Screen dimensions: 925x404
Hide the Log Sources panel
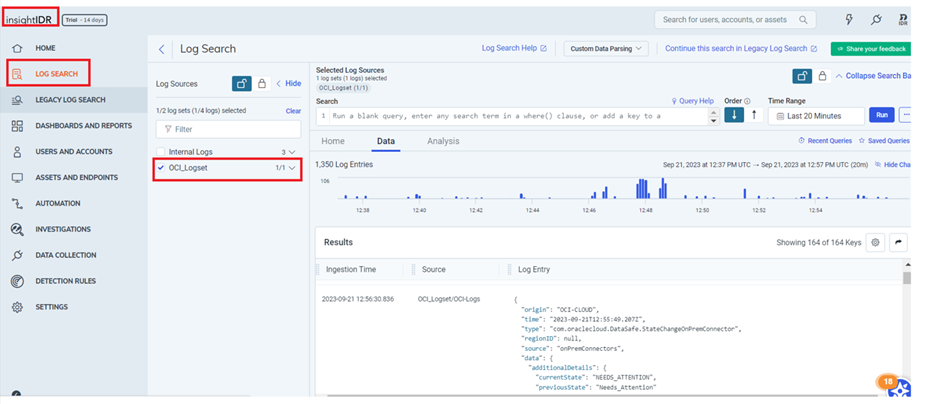coord(288,84)
